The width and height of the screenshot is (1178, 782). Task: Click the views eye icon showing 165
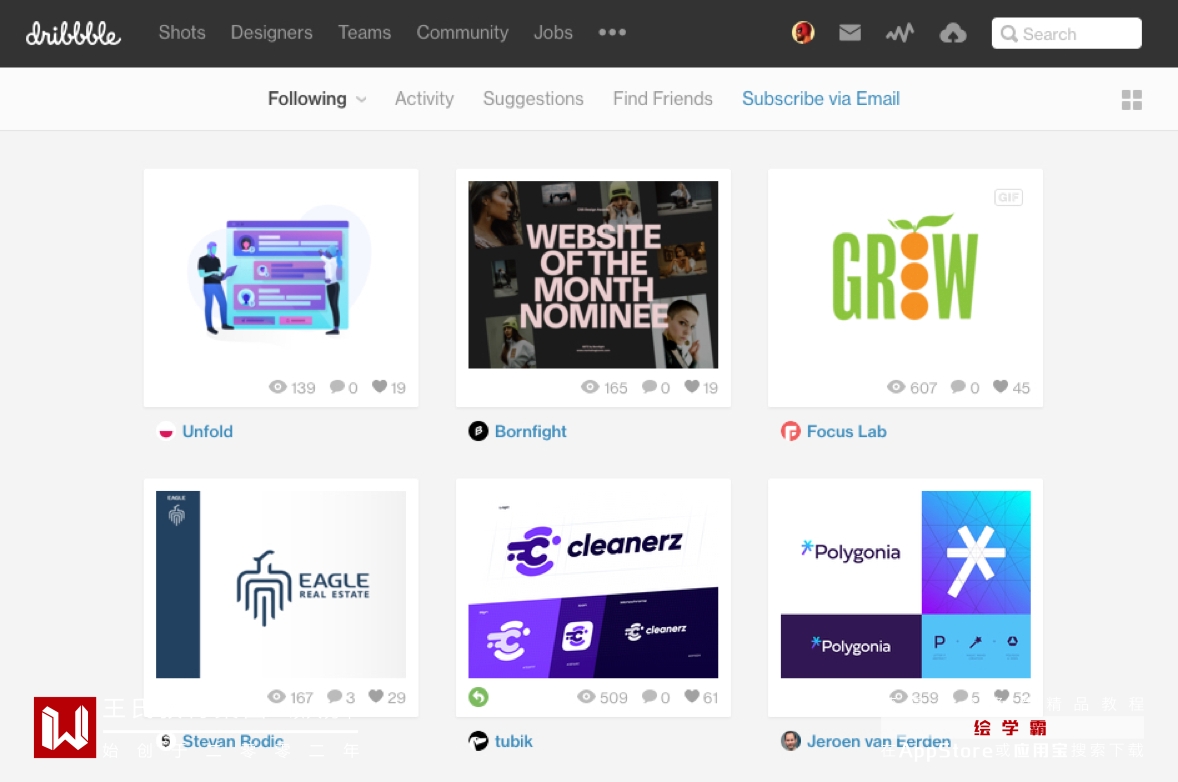pos(590,386)
